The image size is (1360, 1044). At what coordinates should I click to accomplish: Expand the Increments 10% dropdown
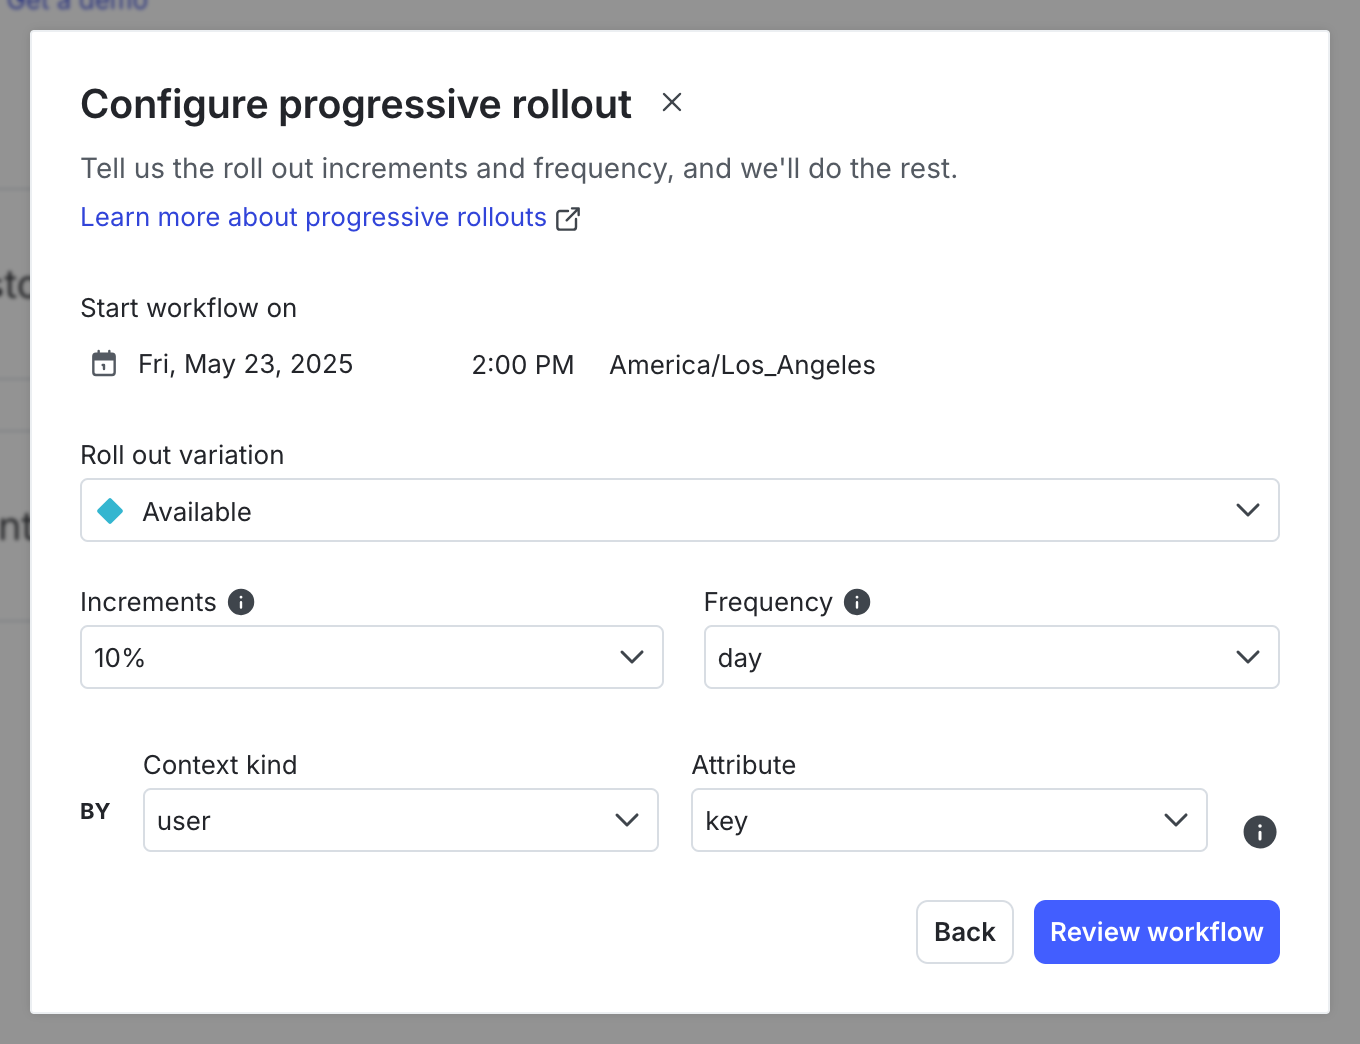pyautogui.click(x=372, y=657)
